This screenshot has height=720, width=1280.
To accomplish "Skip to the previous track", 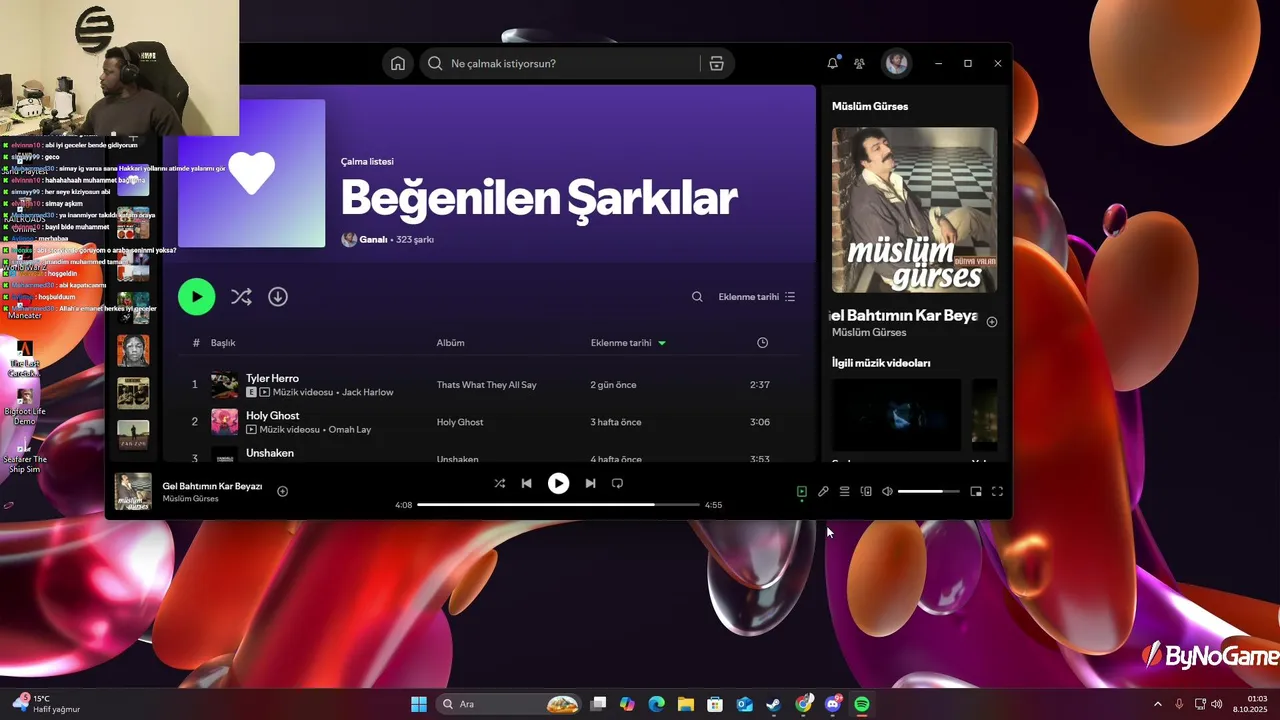I will point(527,483).
